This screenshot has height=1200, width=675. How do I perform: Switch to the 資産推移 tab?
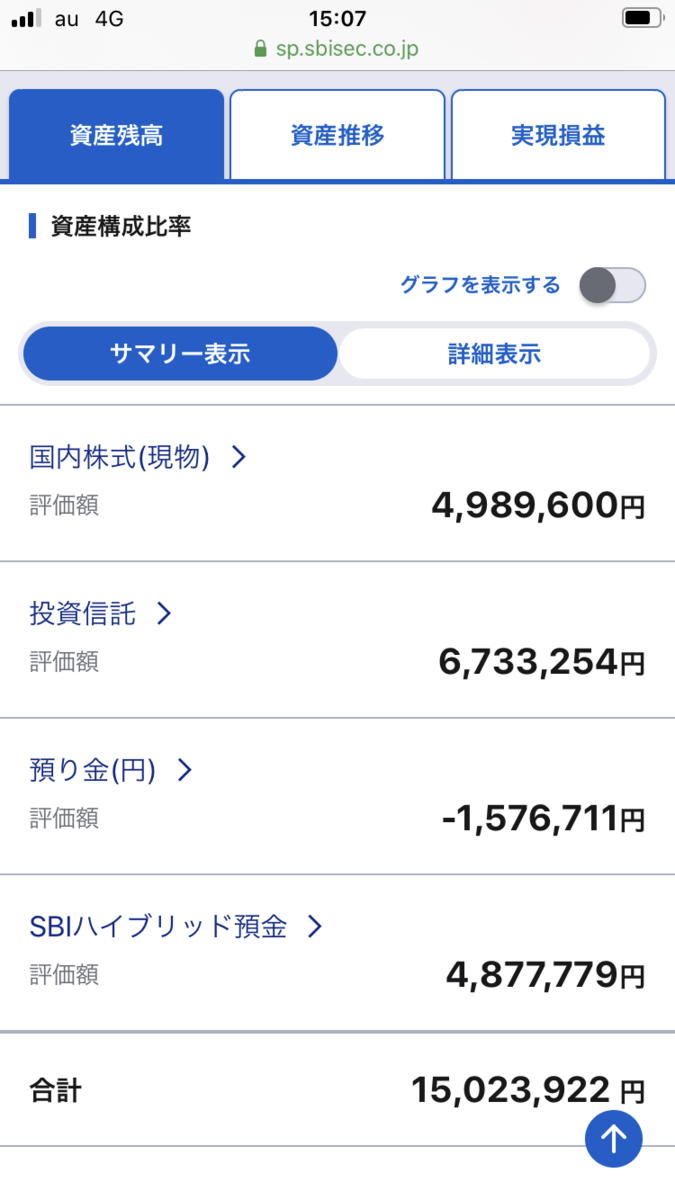click(x=337, y=135)
